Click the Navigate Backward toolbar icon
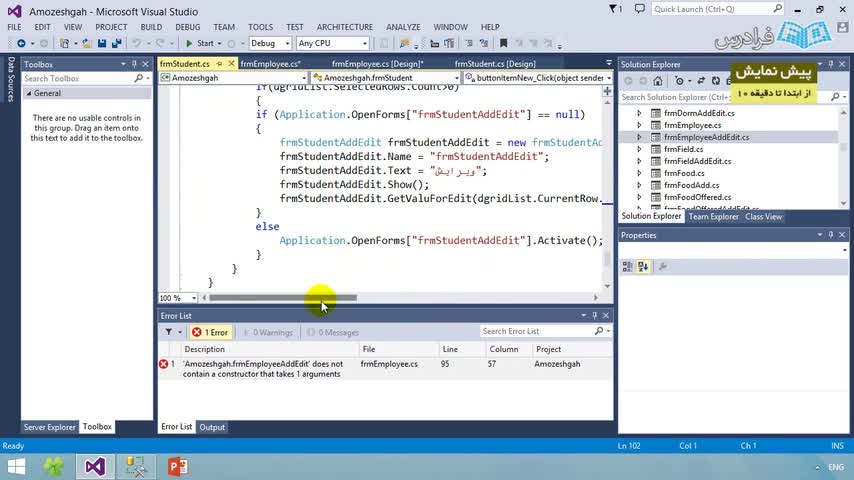The image size is (854, 480). pyautogui.click(x=21, y=44)
